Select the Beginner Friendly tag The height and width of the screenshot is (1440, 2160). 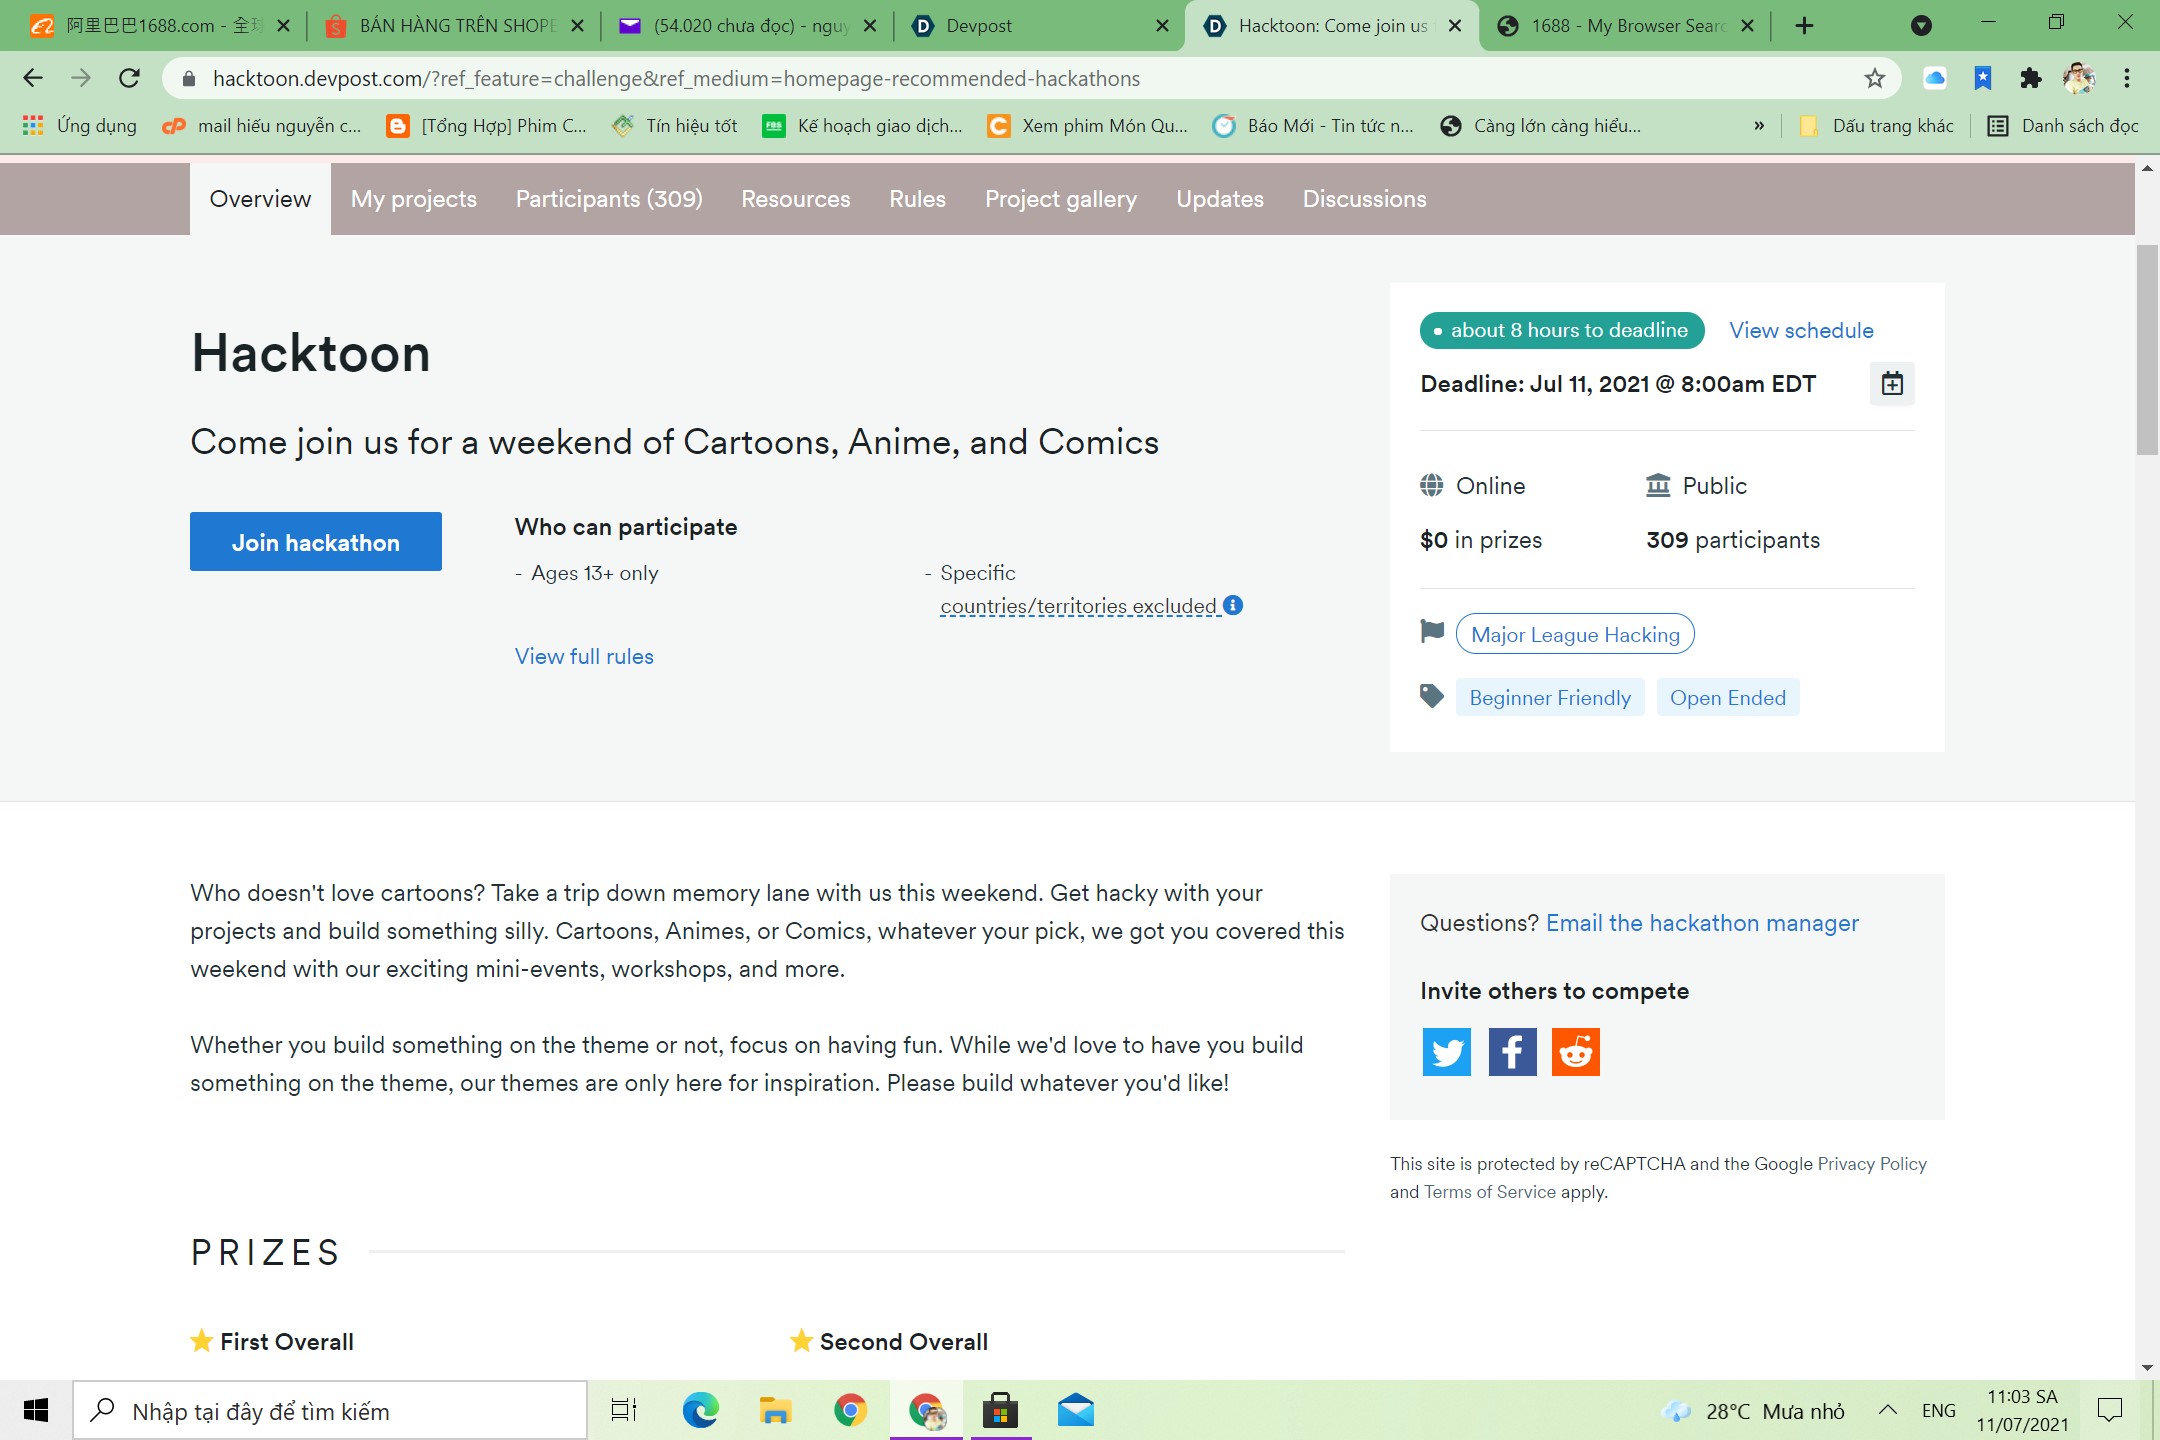pyautogui.click(x=1549, y=698)
